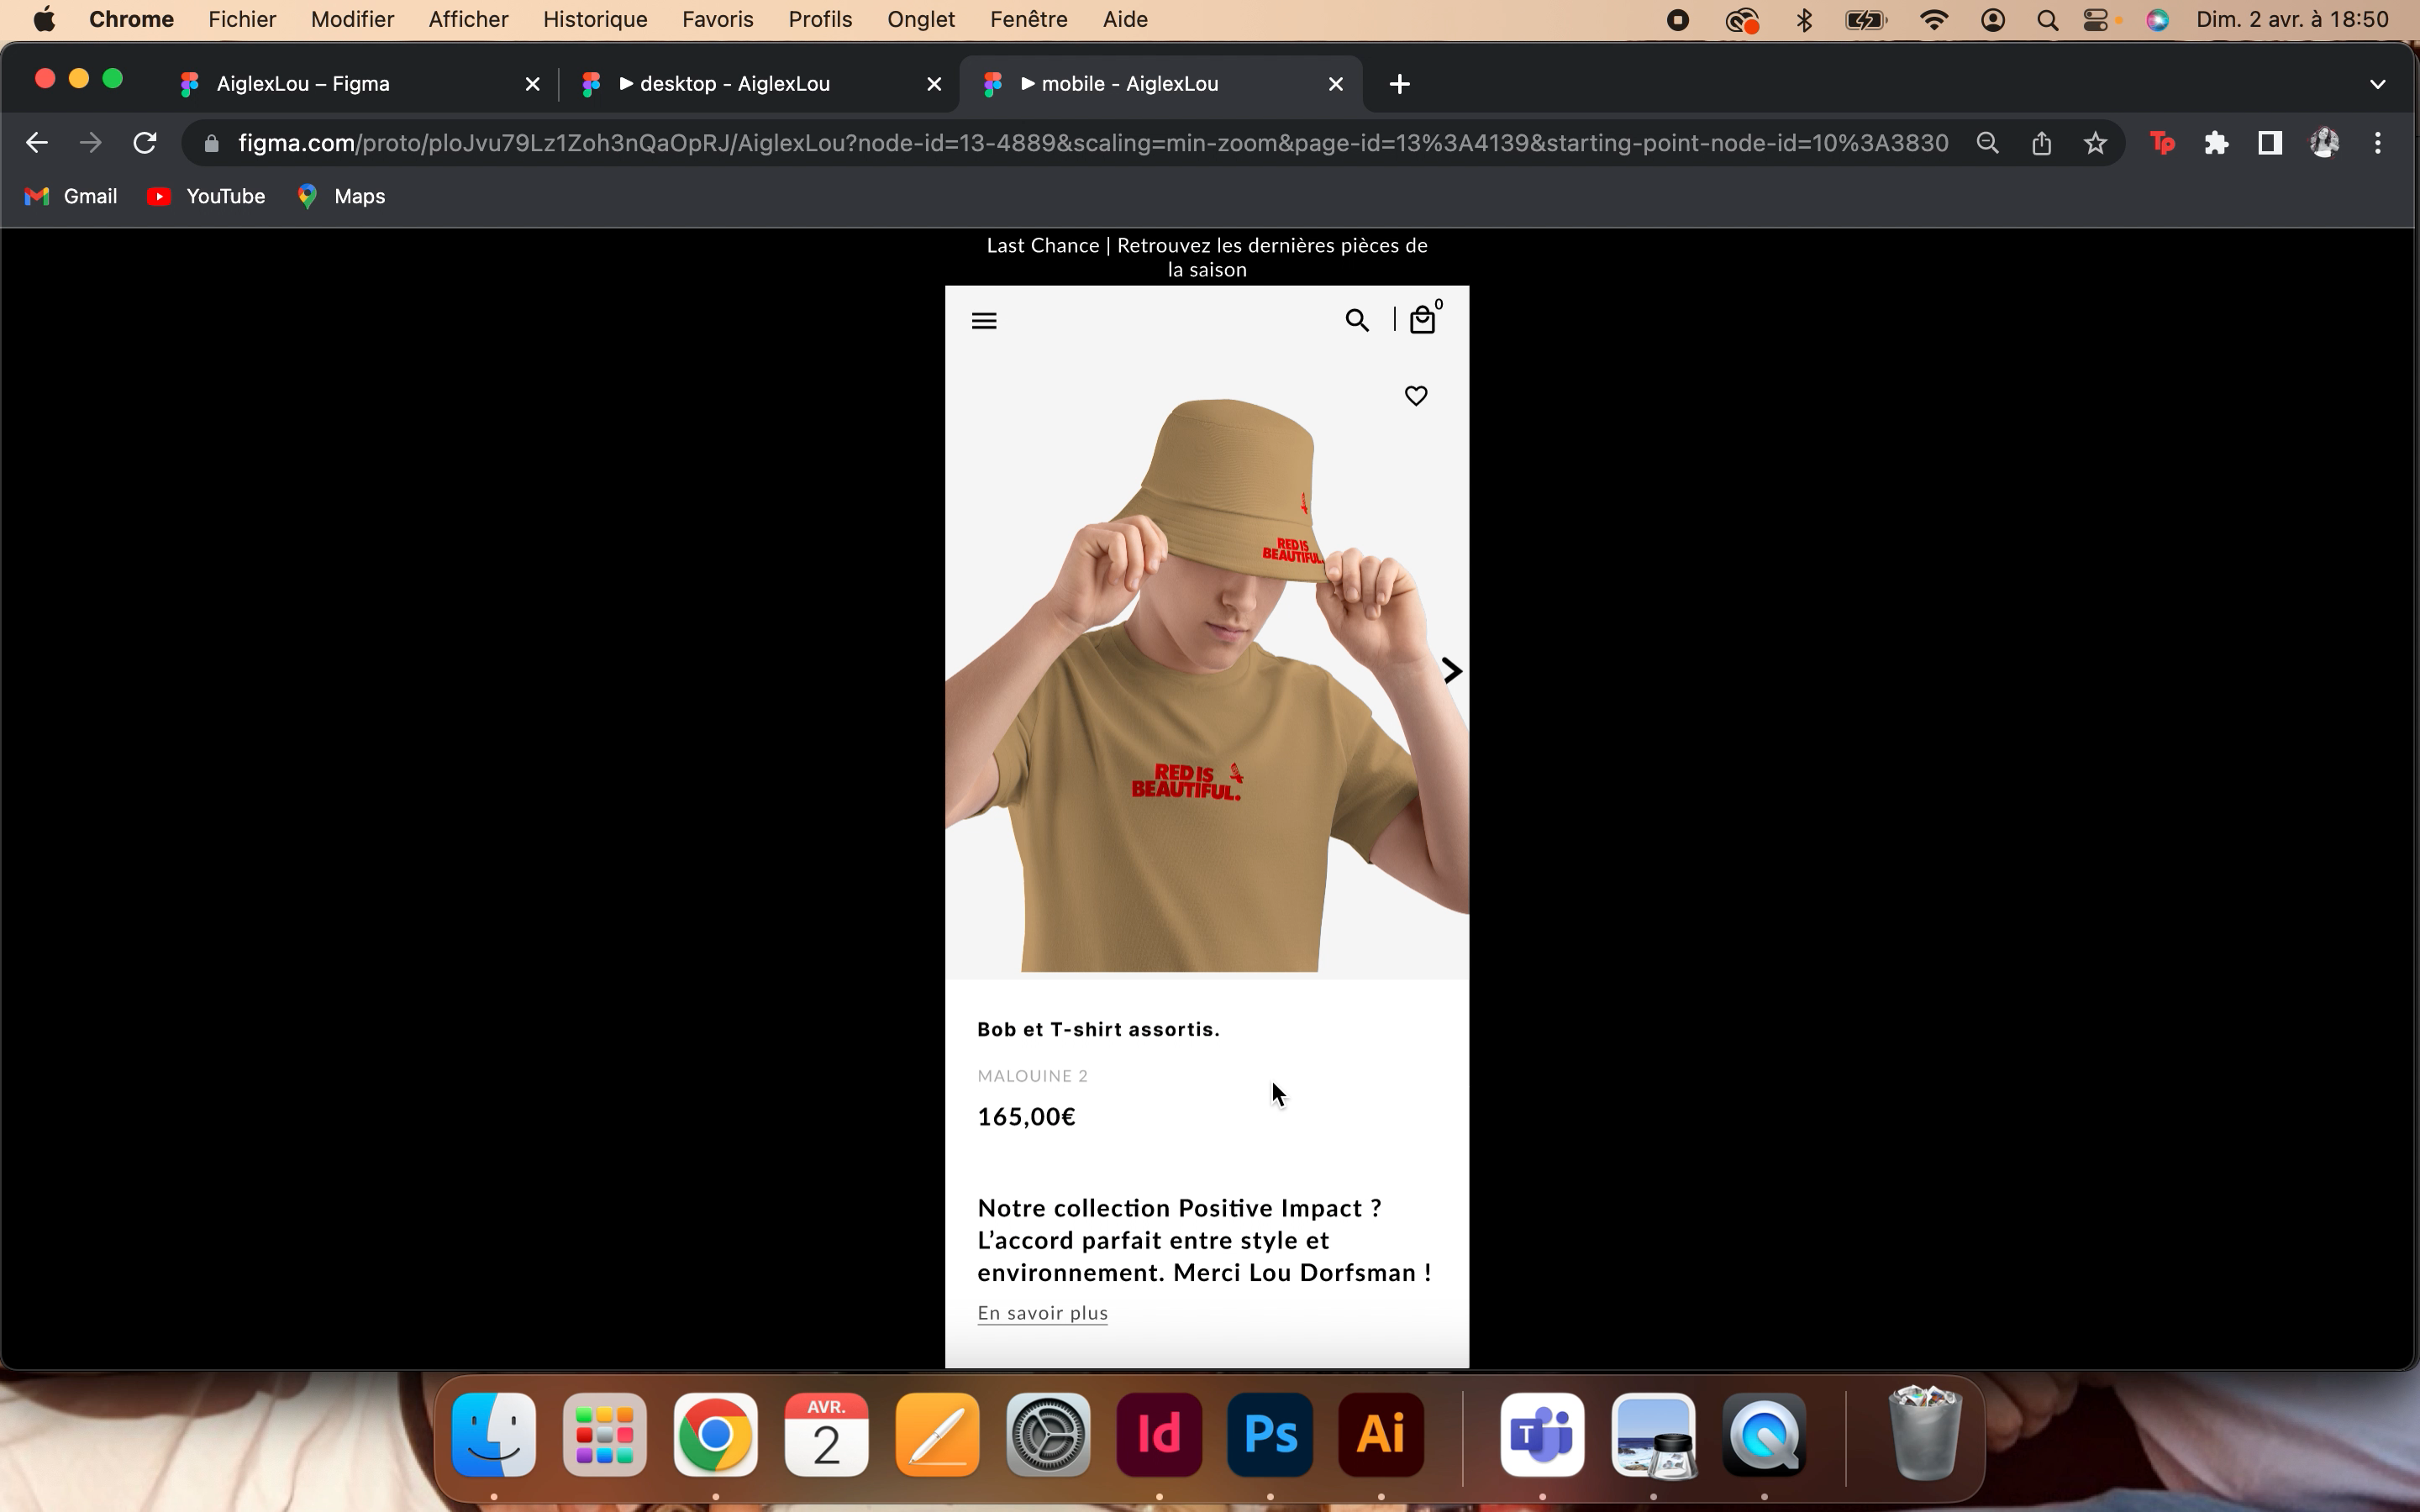The width and height of the screenshot is (2420, 1512).
Task: Open Chrome's three-dot menu
Action: point(2377,143)
